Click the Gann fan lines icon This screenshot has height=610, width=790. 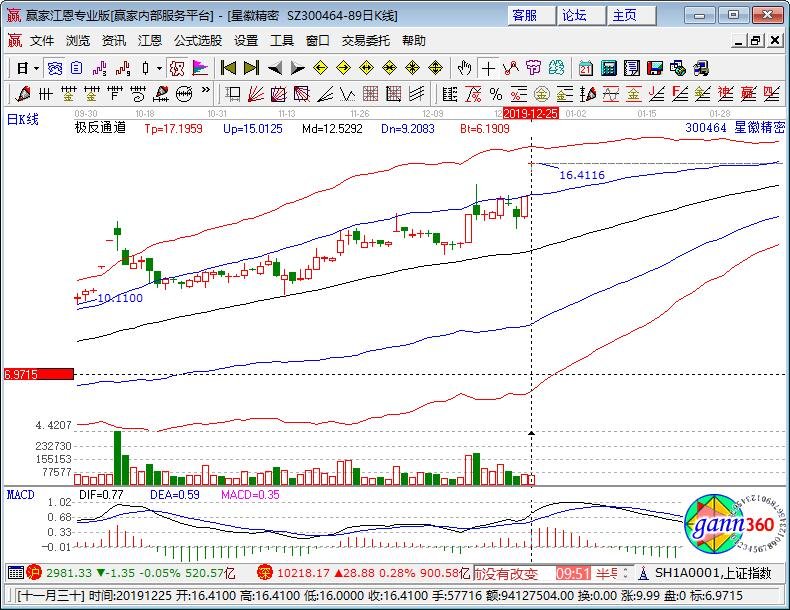coord(256,94)
